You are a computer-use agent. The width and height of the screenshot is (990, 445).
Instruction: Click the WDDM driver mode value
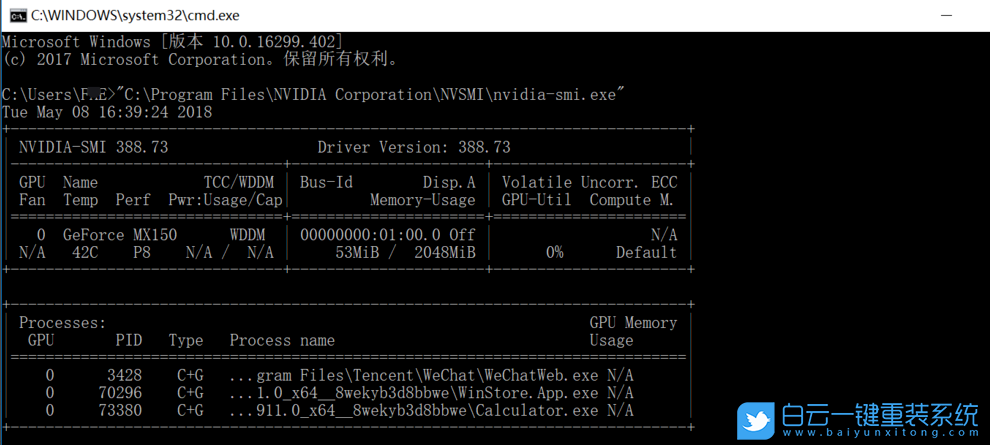coord(248,235)
